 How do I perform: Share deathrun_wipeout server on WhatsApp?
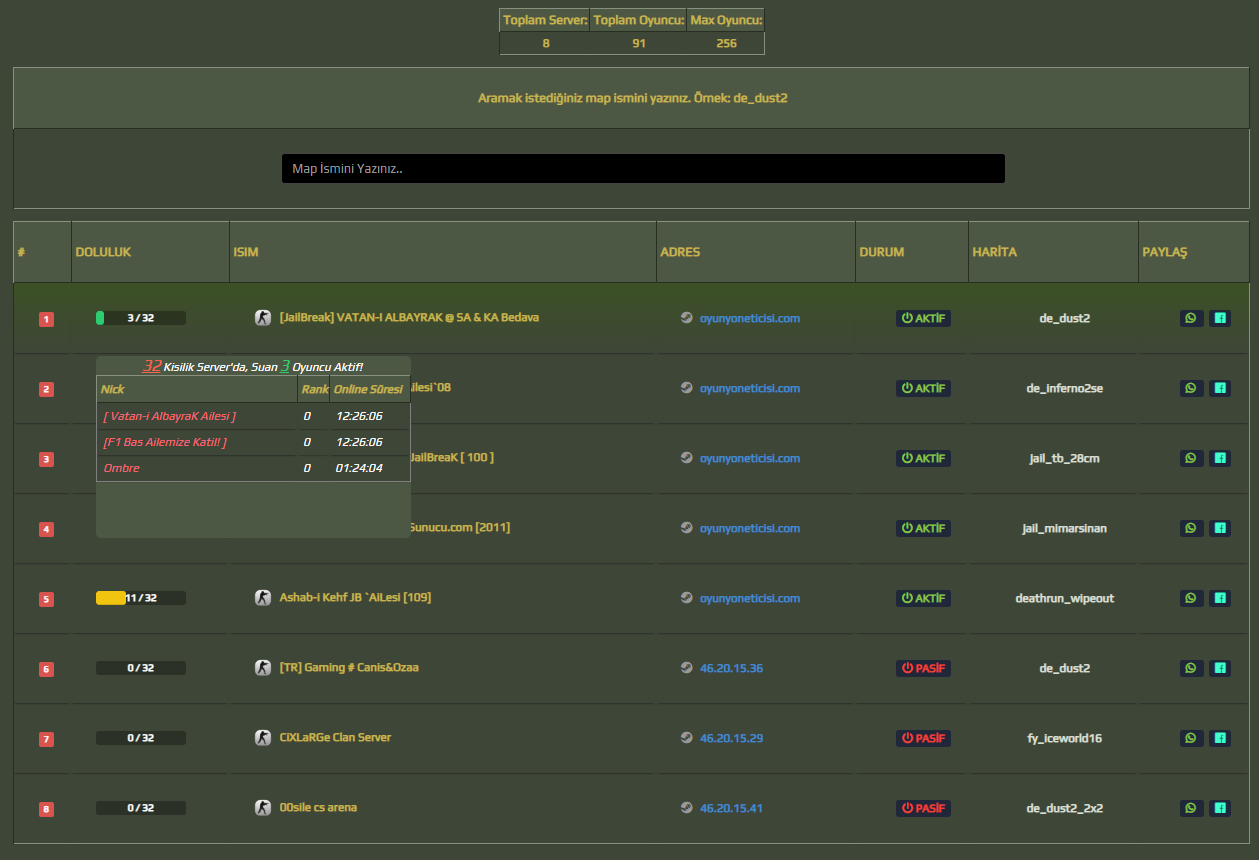(x=1191, y=598)
